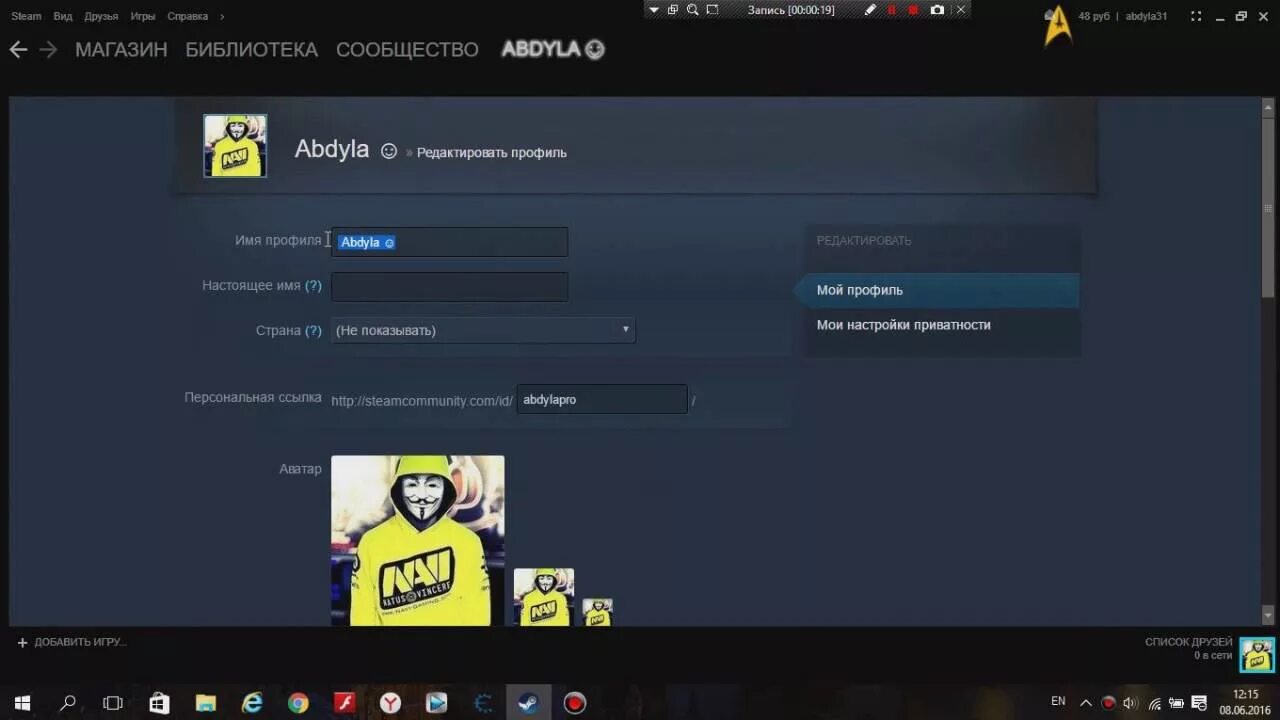Open the Steam menu
Screen dimensions: 1280x720
[26, 16]
